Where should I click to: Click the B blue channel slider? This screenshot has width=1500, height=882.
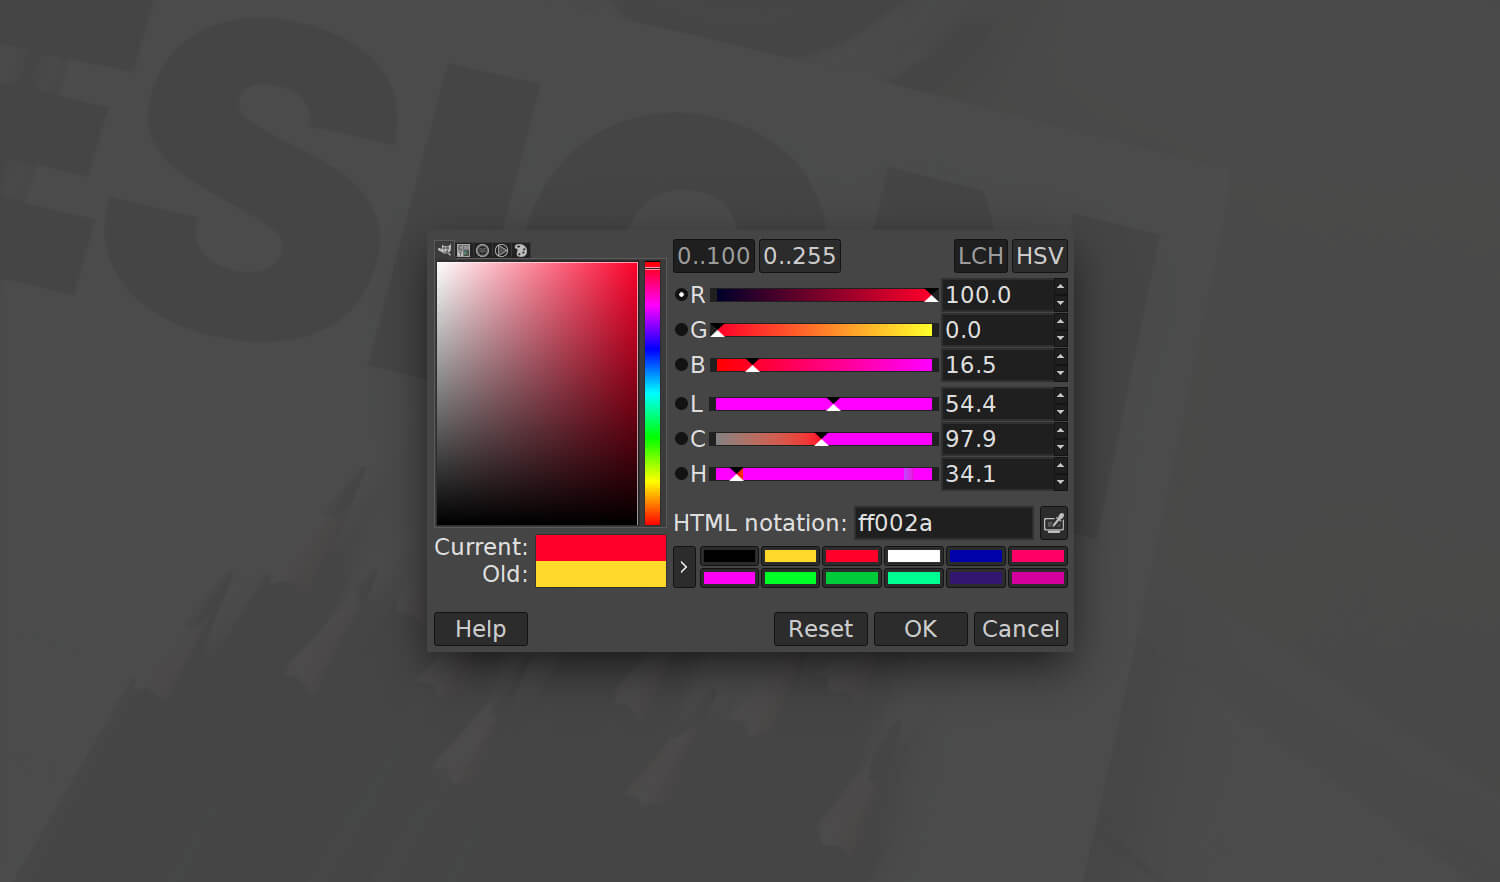tap(824, 365)
